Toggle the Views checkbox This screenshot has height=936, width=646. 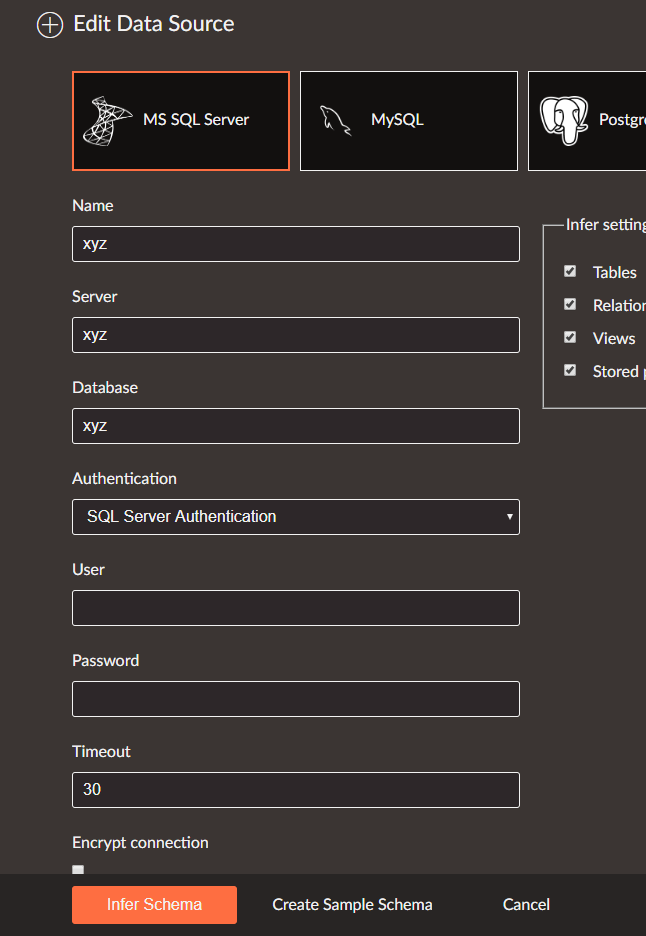point(570,337)
